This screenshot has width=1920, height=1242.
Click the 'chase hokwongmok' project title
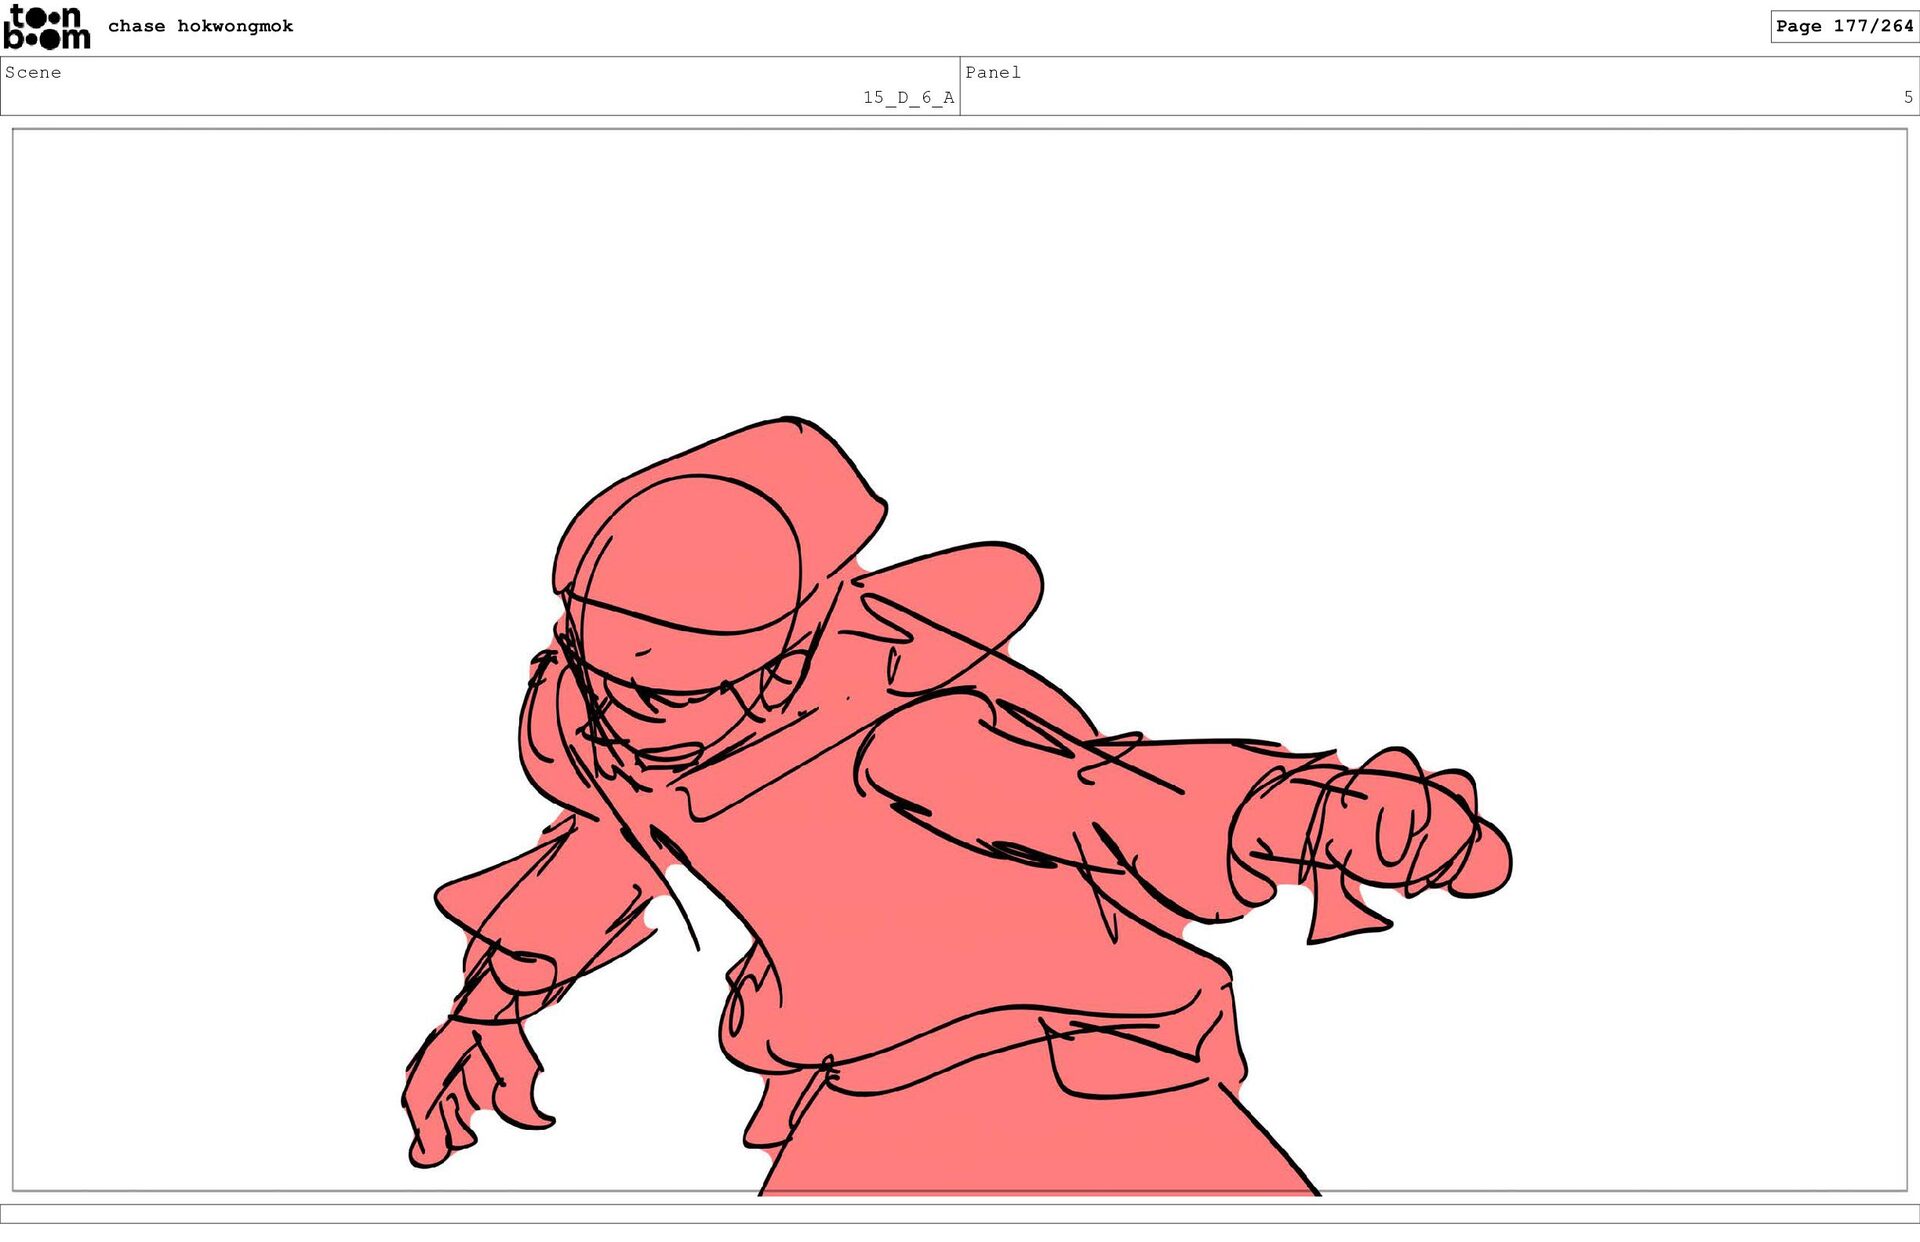click(x=200, y=26)
